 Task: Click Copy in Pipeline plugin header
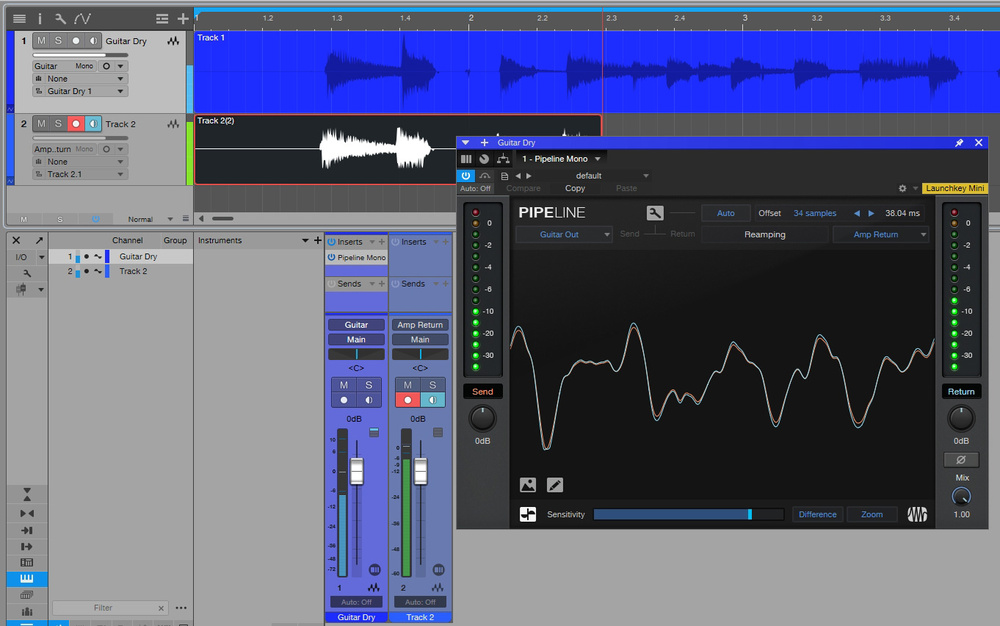tap(575, 188)
